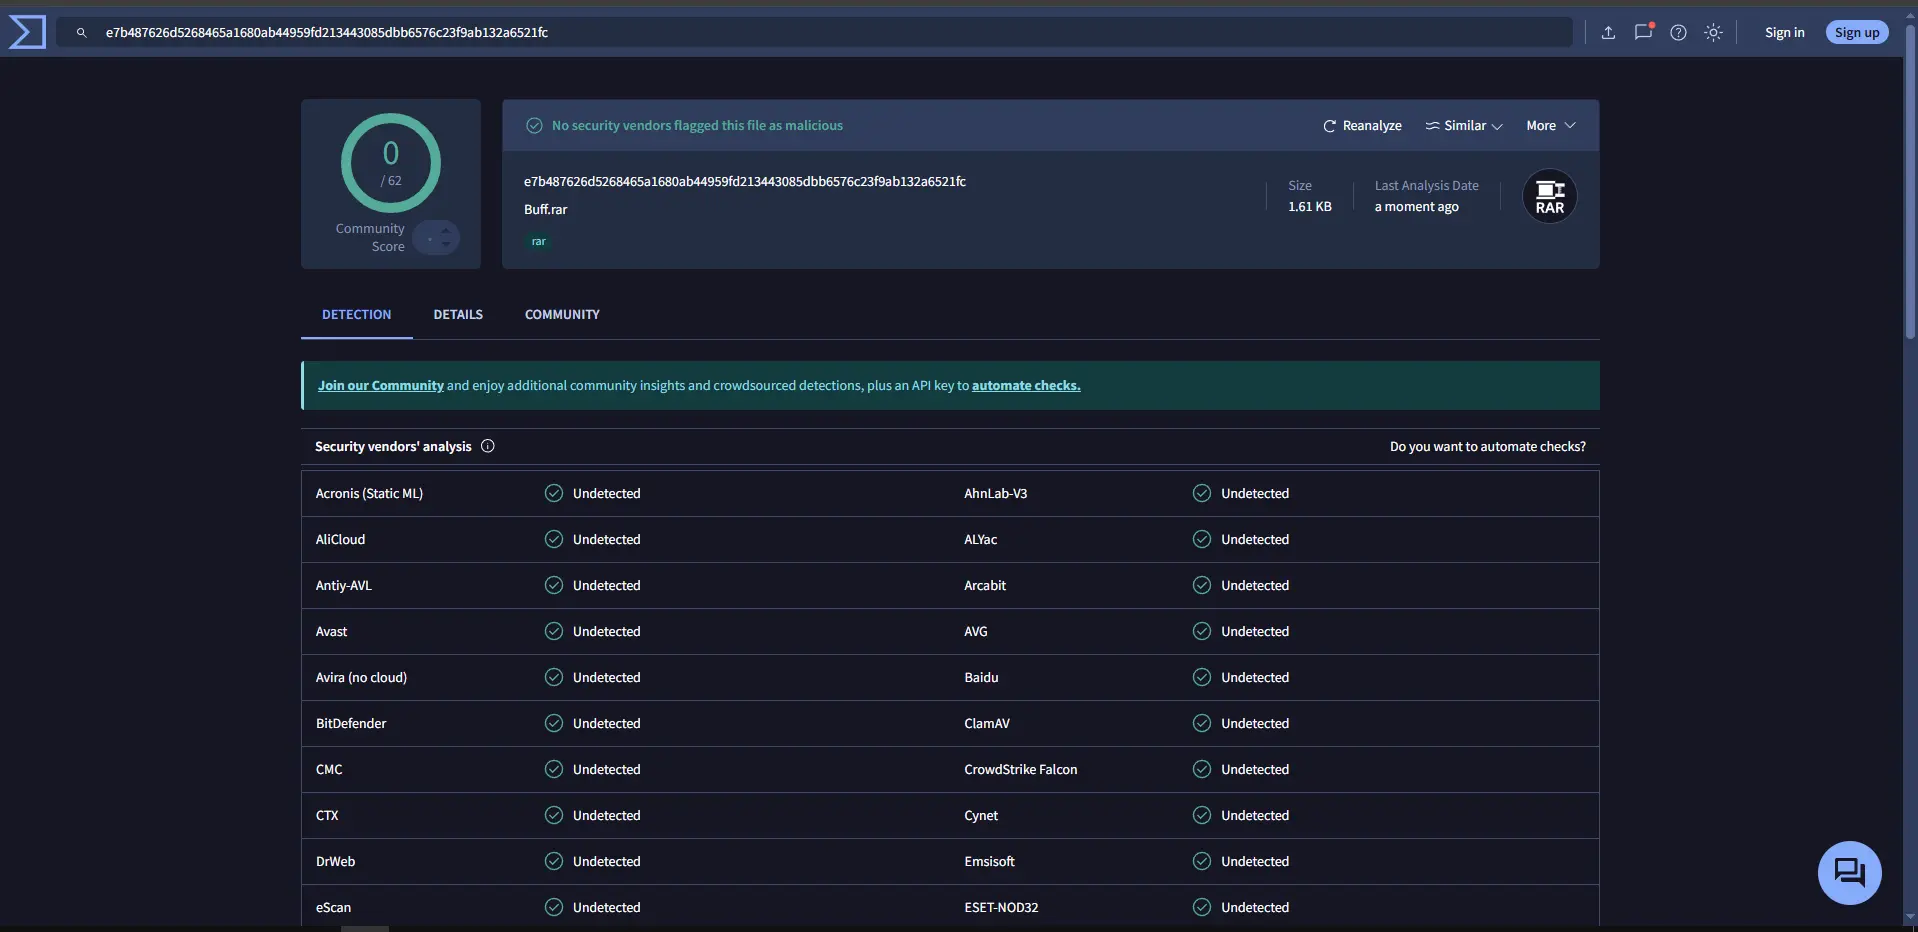The width and height of the screenshot is (1918, 932).
Task: Click the RAR file type icon
Action: (x=1549, y=197)
